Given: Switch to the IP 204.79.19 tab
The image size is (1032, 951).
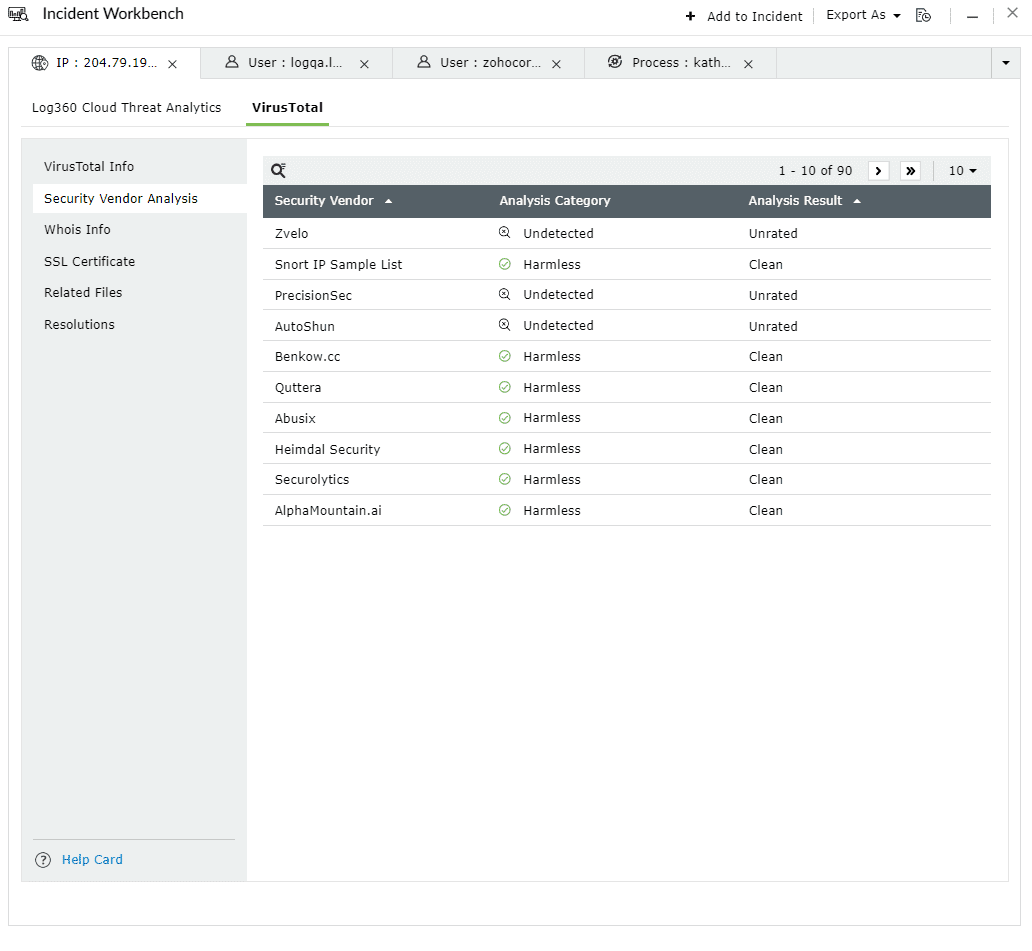Looking at the screenshot, I should (105, 63).
